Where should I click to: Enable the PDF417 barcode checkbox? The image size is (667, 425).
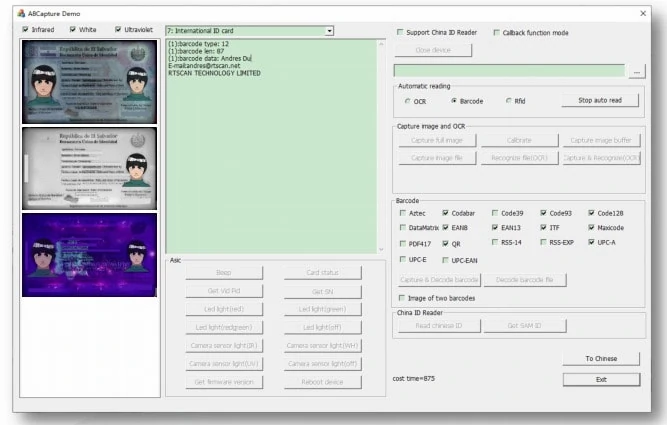point(401,243)
